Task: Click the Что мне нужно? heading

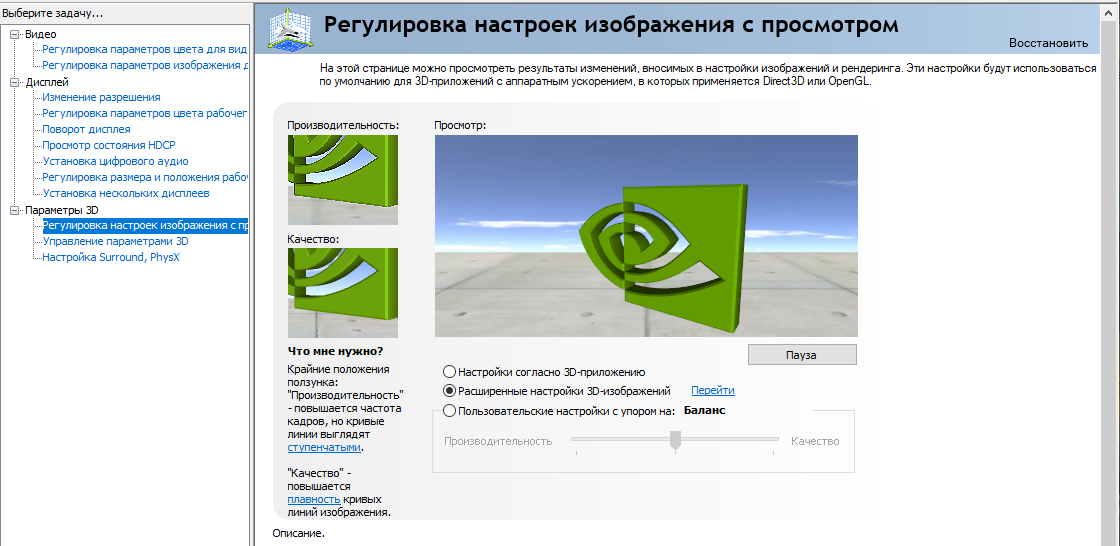Action: [x=335, y=351]
